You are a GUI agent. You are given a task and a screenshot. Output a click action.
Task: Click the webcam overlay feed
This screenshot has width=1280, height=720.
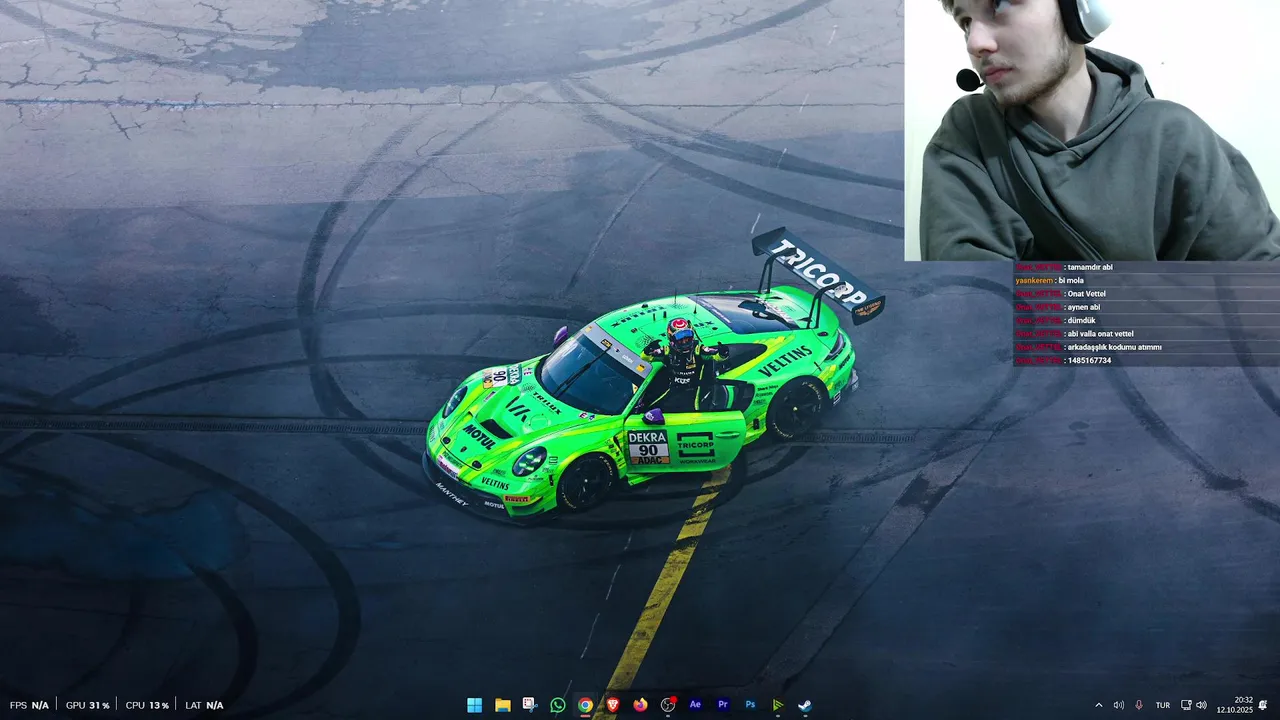[x=1092, y=130]
